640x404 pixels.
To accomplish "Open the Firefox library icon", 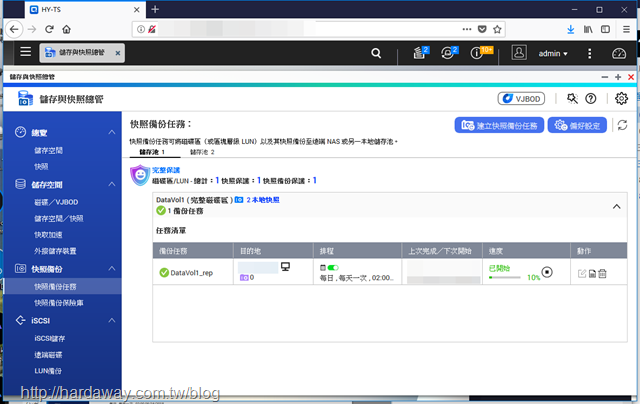I will (588, 29).
